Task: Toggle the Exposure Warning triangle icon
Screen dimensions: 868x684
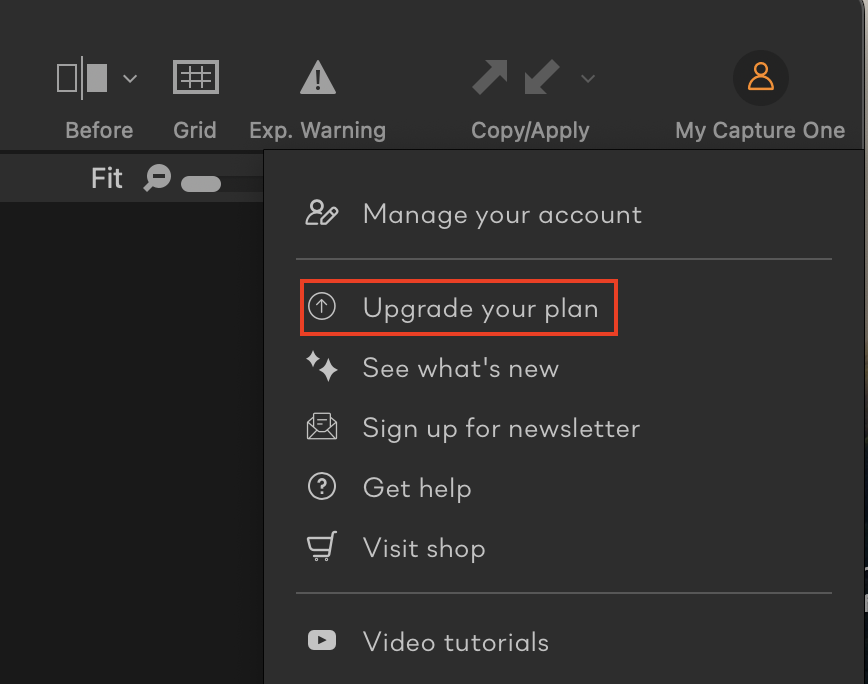Action: 318,77
